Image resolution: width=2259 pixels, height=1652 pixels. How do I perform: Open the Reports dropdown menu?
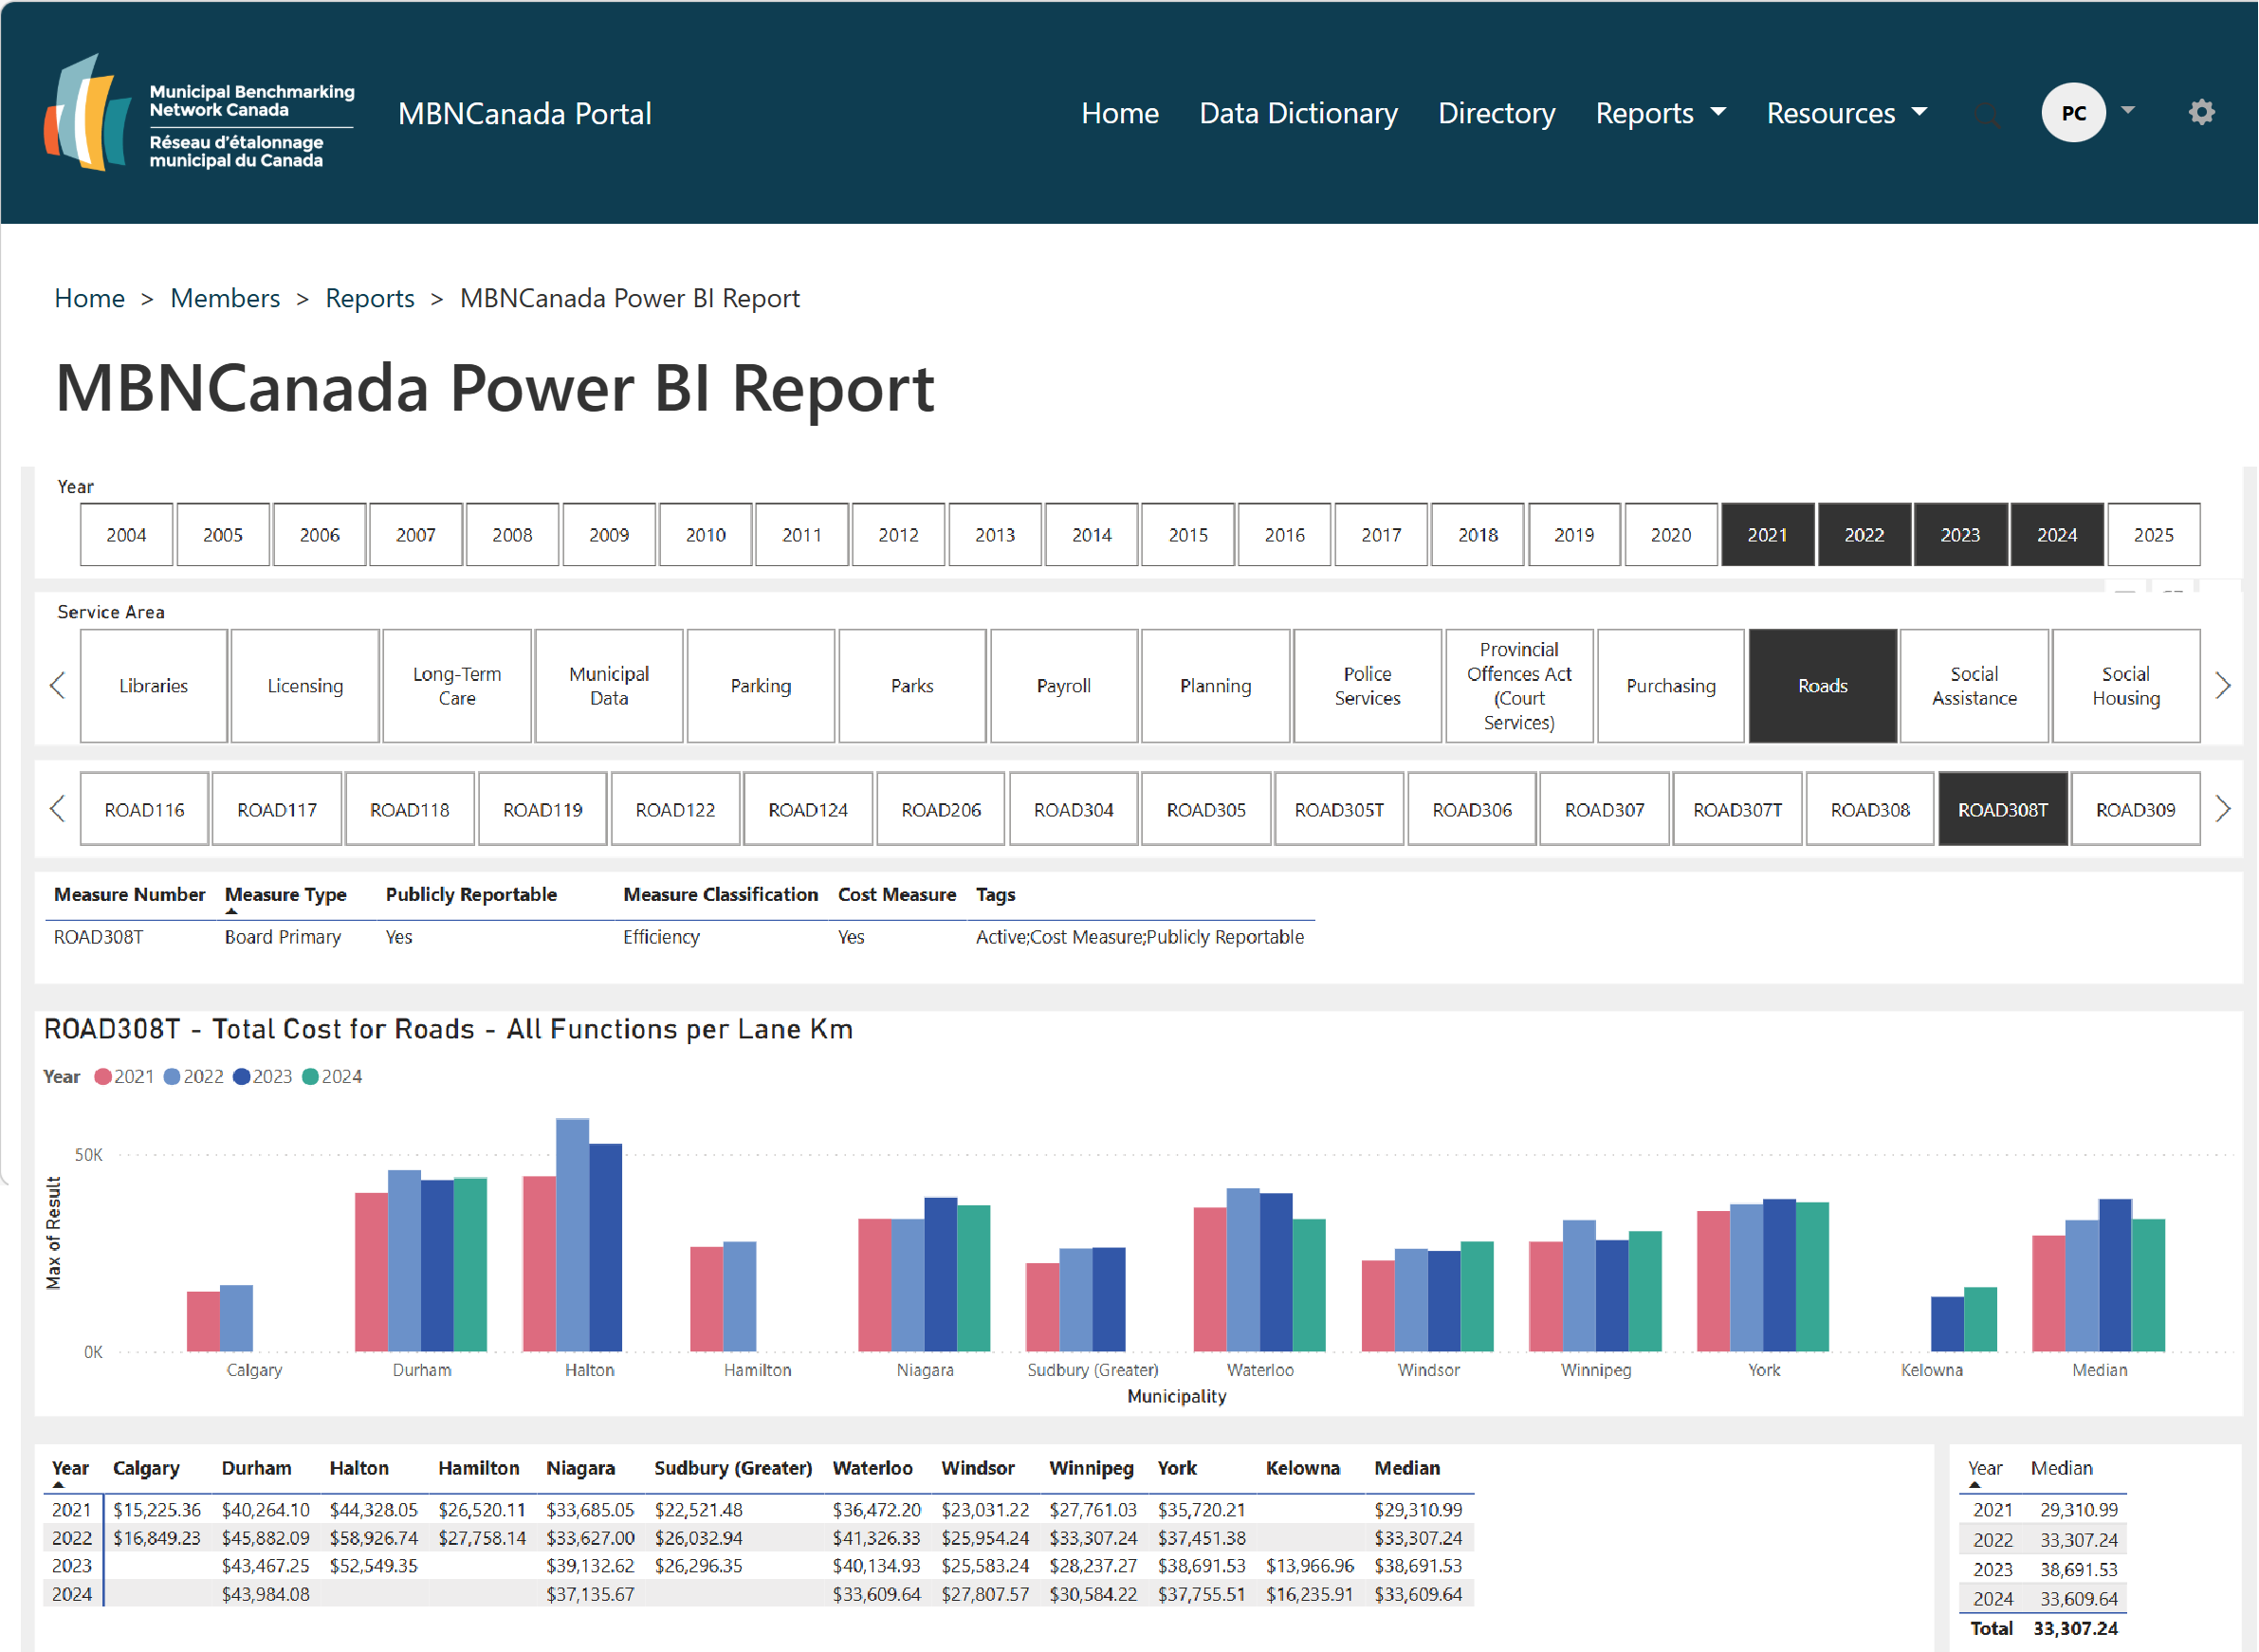(x=1661, y=113)
